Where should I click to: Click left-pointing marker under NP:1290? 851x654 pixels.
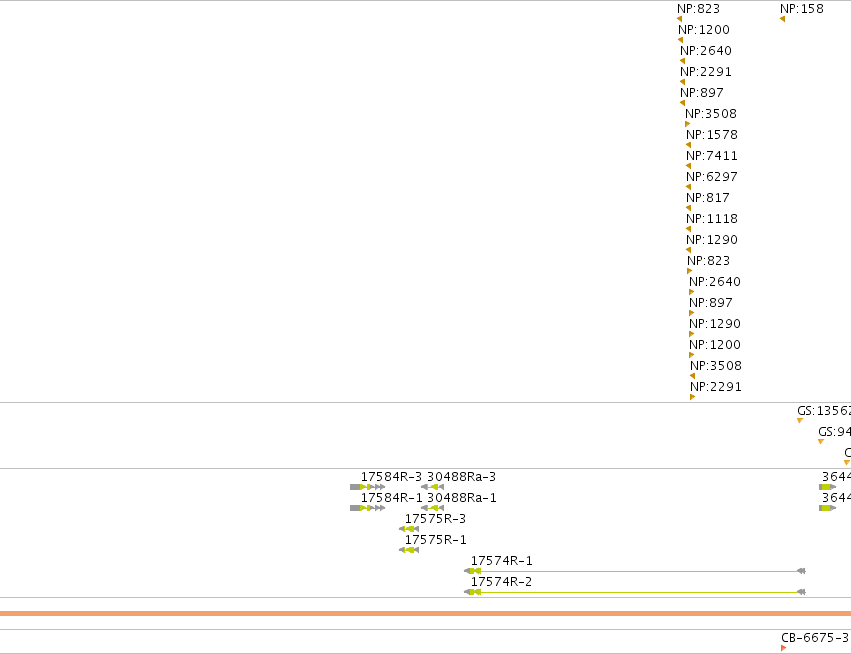click(x=689, y=250)
